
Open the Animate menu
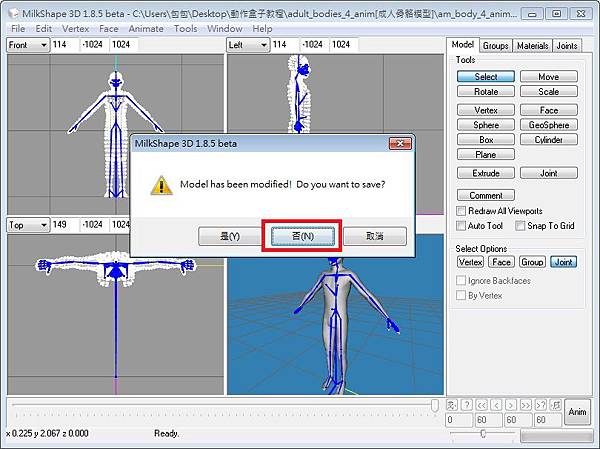coord(146,29)
